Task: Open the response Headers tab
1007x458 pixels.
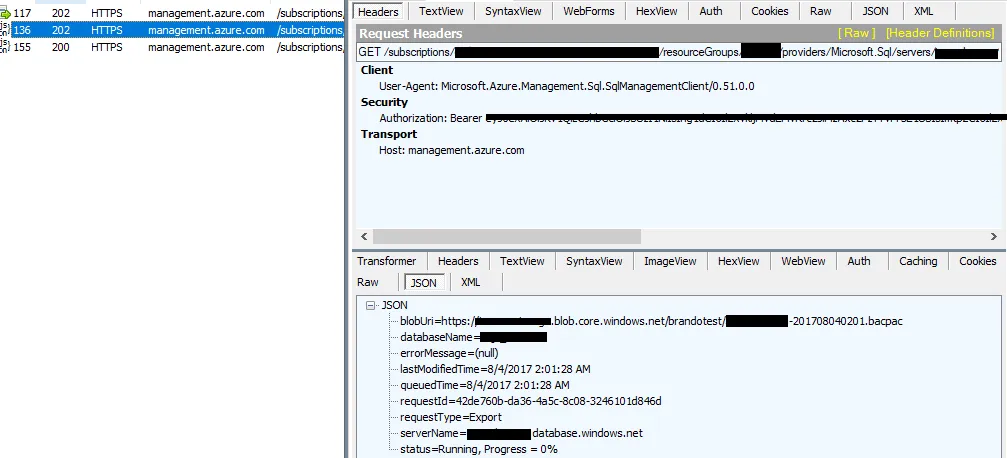Action: (x=458, y=261)
